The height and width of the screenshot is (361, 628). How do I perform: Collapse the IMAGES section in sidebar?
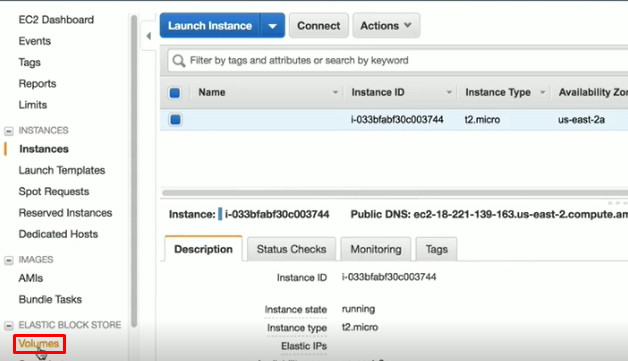pyautogui.click(x=9, y=260)
